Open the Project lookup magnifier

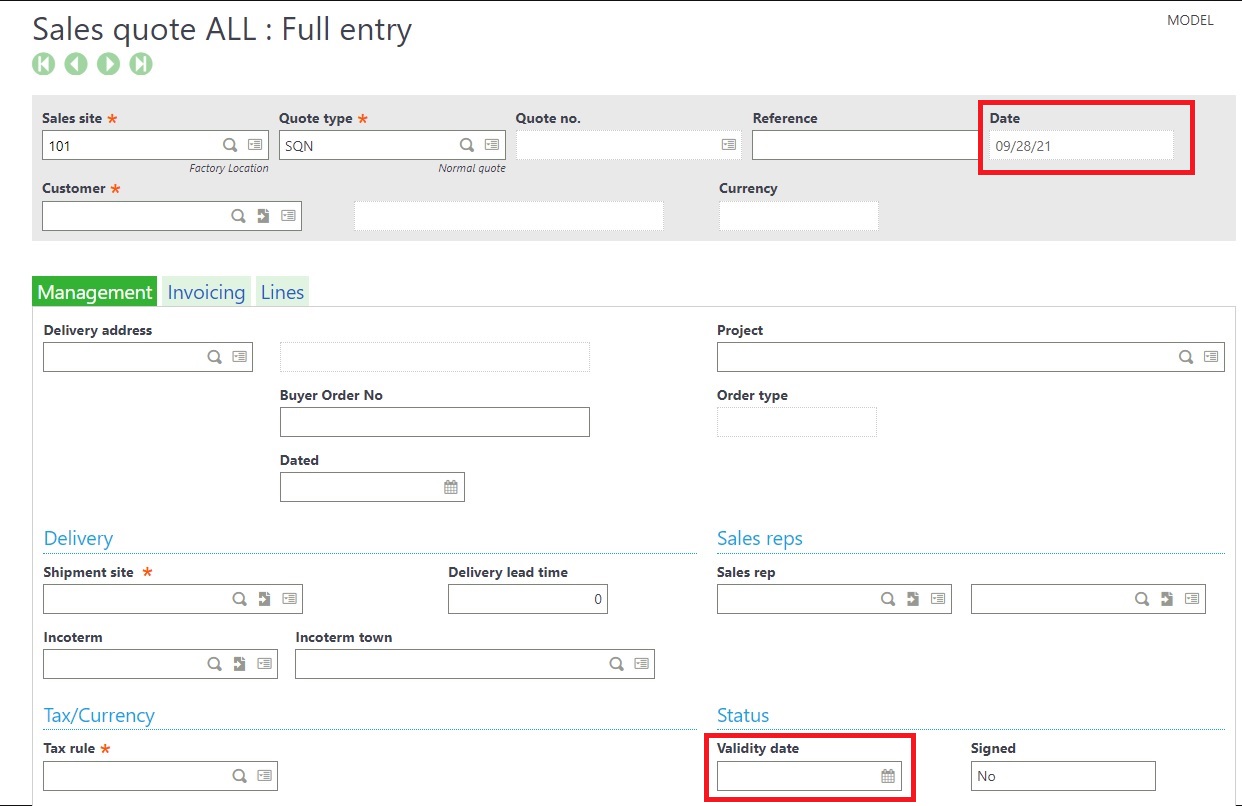click(x=1185, y=356)
